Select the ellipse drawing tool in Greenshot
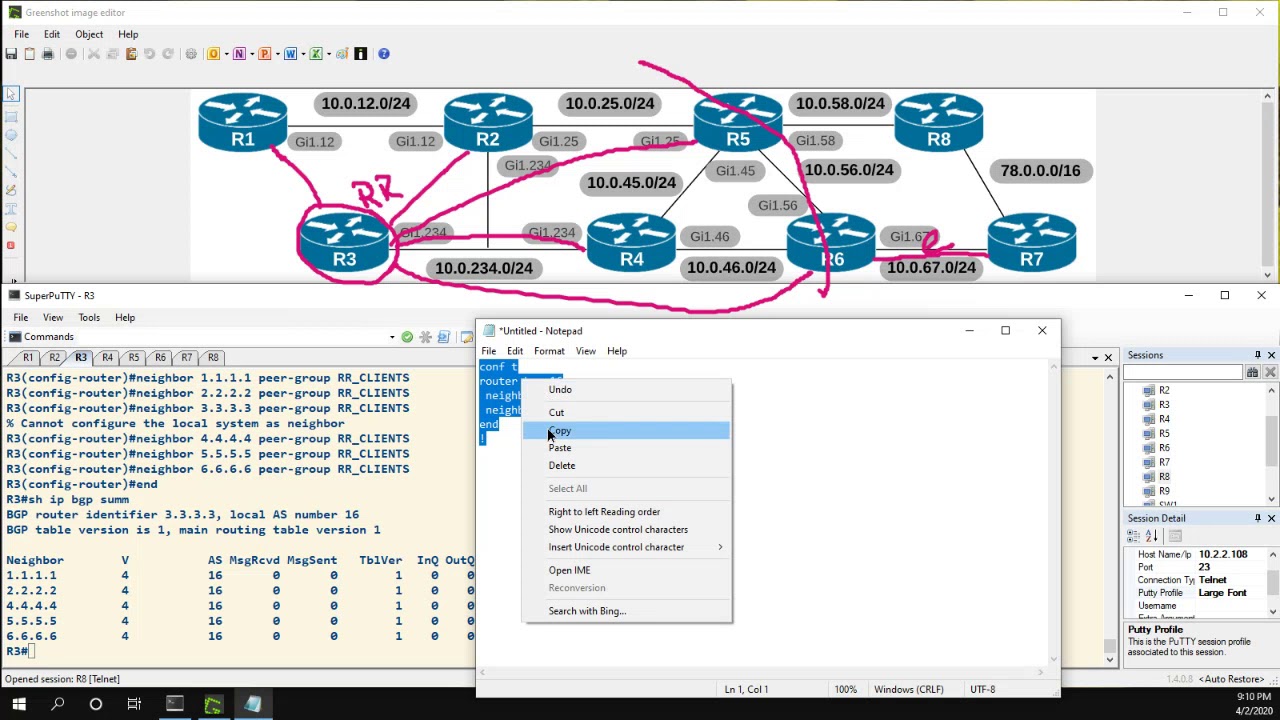Image resolution: width=1280 pixels, height=720 pixels. tap(11, 134)
